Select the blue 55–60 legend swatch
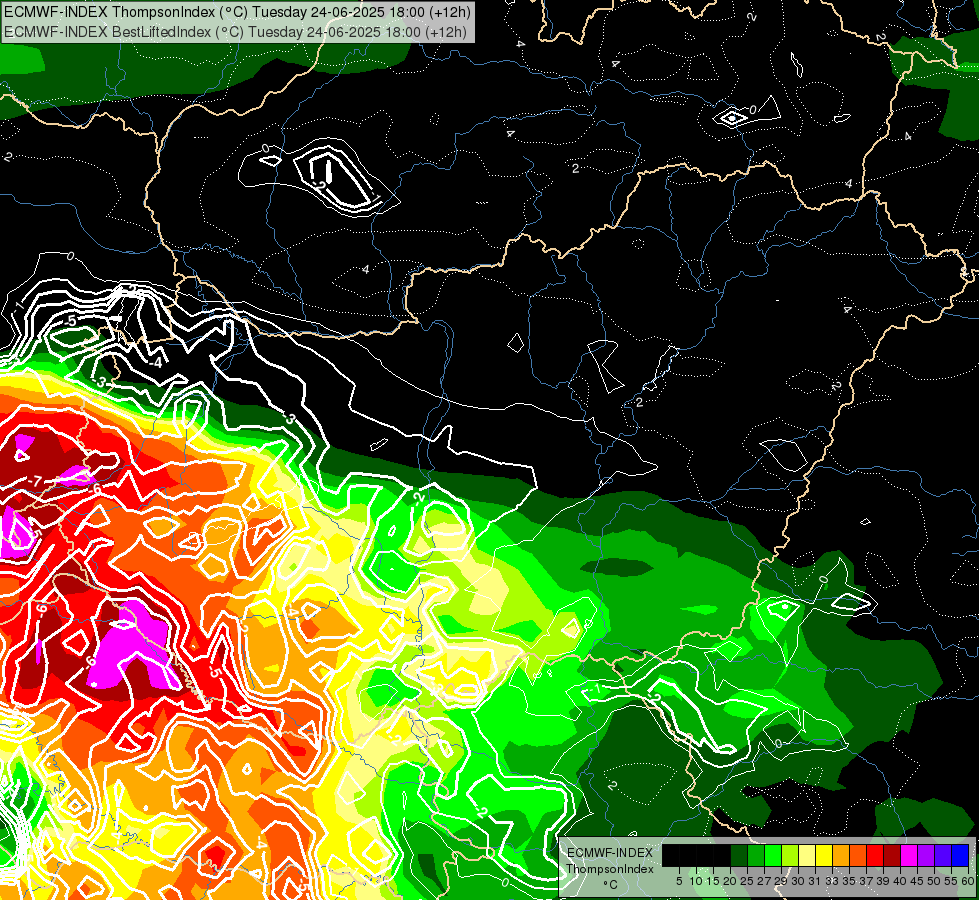This screenshot has width=979, height=900. point(960,856)
